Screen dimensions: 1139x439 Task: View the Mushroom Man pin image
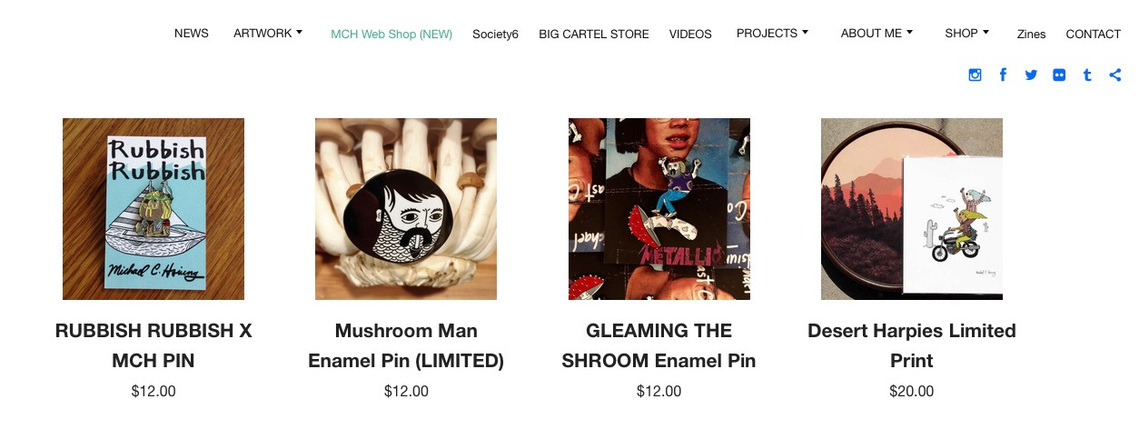pos(406,209)
